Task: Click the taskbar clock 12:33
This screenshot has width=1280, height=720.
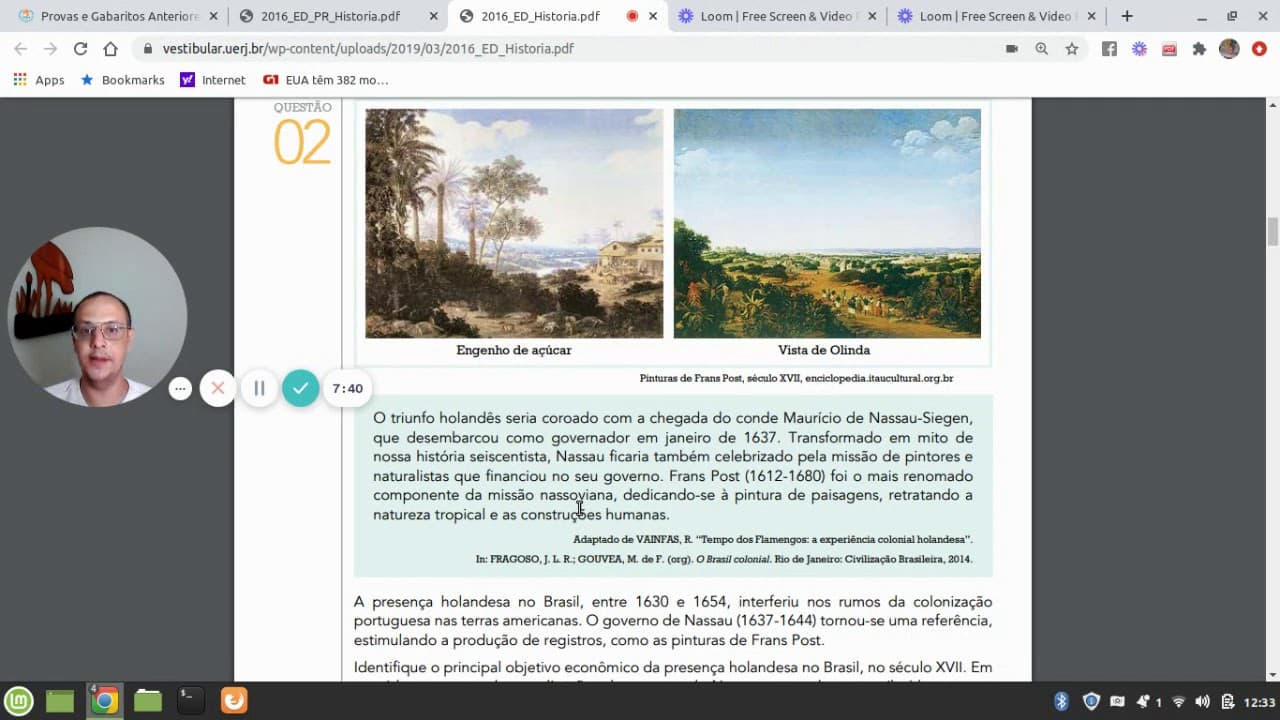Action: coord(1260,702)
